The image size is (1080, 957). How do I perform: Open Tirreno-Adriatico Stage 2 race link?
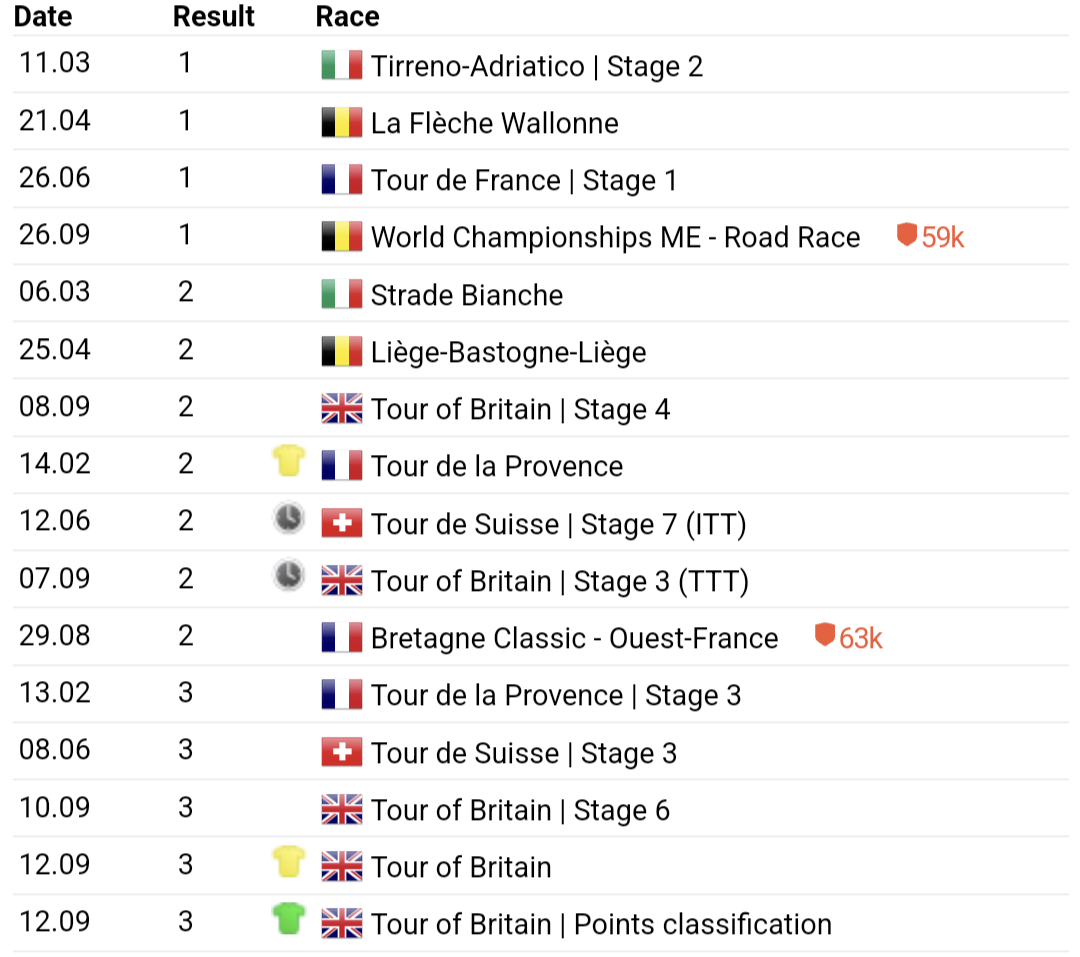pyautogui.click(x=536, y=66)
